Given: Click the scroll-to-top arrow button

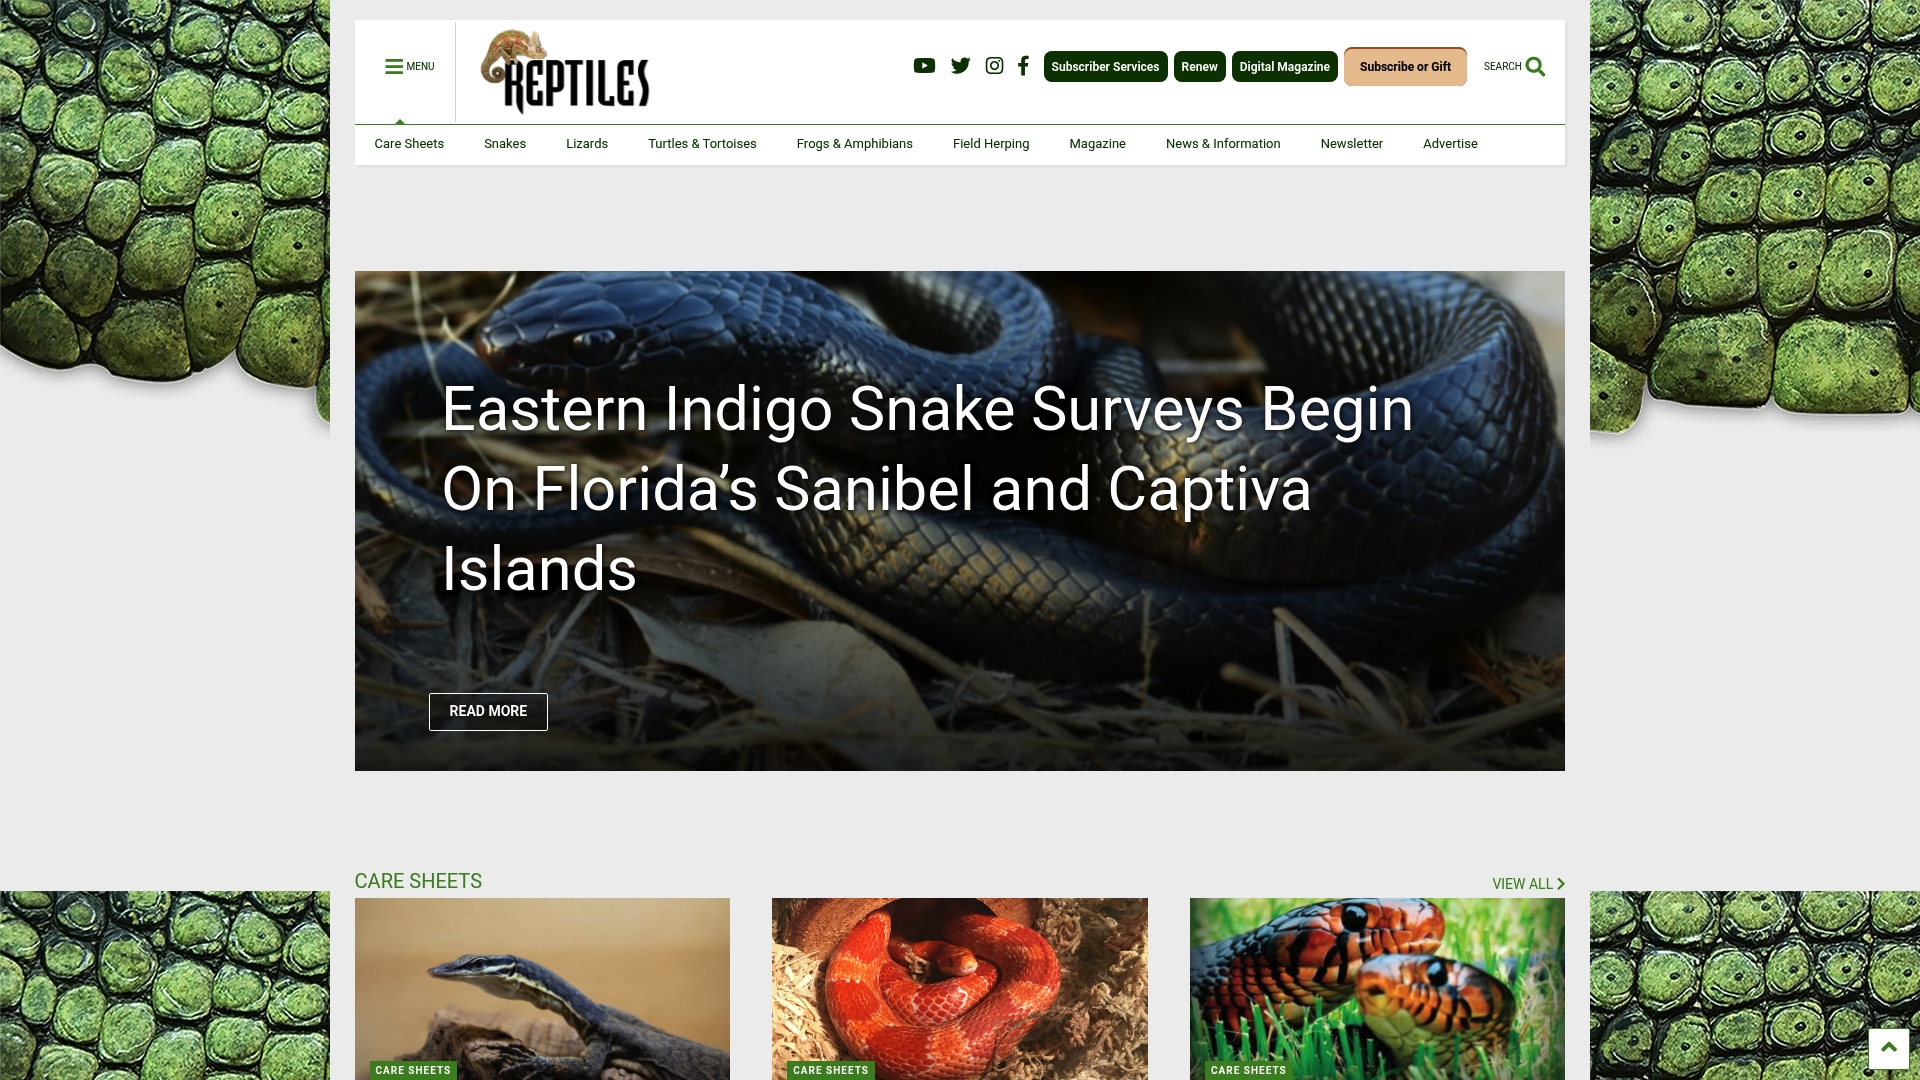Looking at the screenshot, I should (1888, 1048).
